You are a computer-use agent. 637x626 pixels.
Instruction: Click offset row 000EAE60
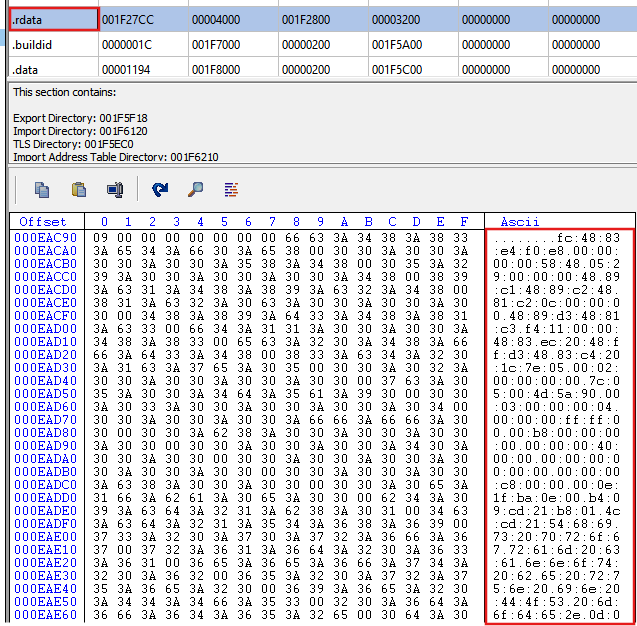coord(46,615)
